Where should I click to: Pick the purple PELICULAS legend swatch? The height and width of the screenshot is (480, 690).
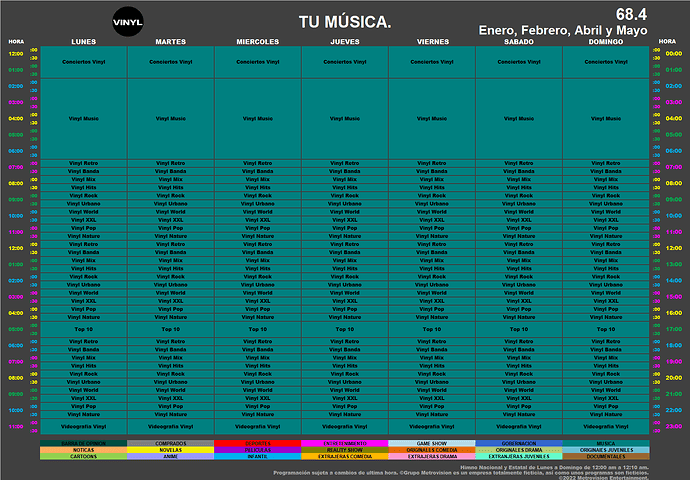[x=258, y=450]
